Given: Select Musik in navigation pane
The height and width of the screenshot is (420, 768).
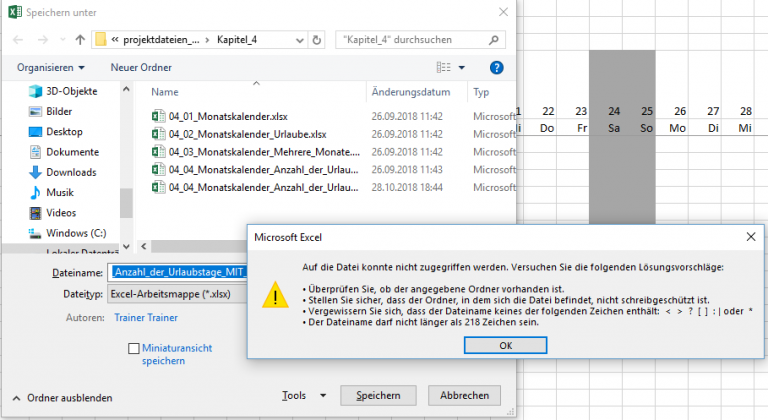Looking at the screenshot, I should click(51, 193).
